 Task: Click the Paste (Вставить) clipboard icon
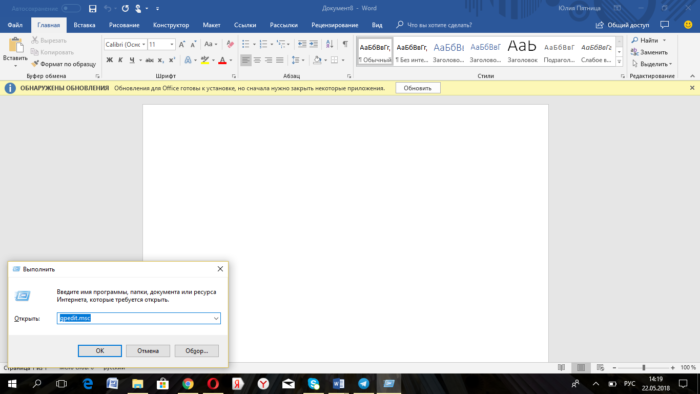(x=16, y=45)
